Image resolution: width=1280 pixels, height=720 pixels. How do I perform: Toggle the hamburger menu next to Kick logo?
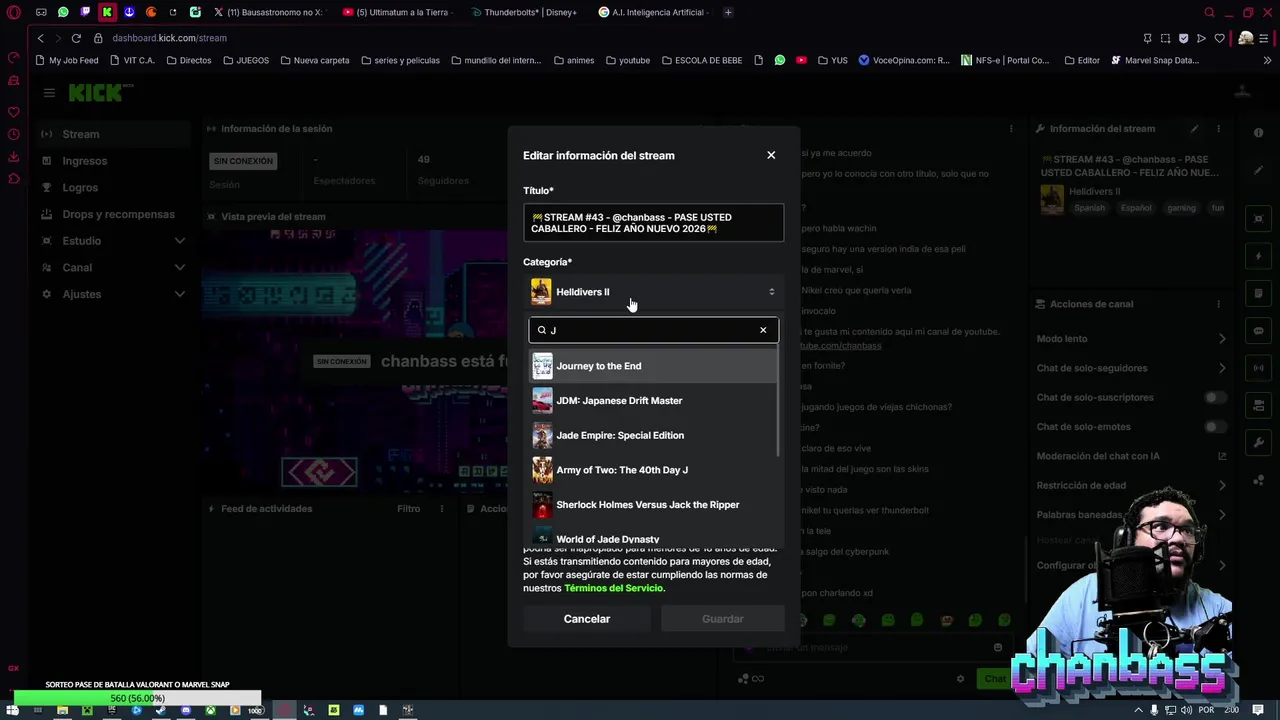coord(49,93)
